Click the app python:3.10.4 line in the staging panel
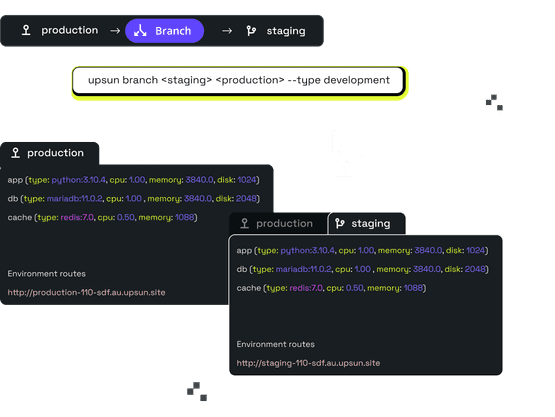Viewport: 555px width, 417px height. click(x=362, y=250)
